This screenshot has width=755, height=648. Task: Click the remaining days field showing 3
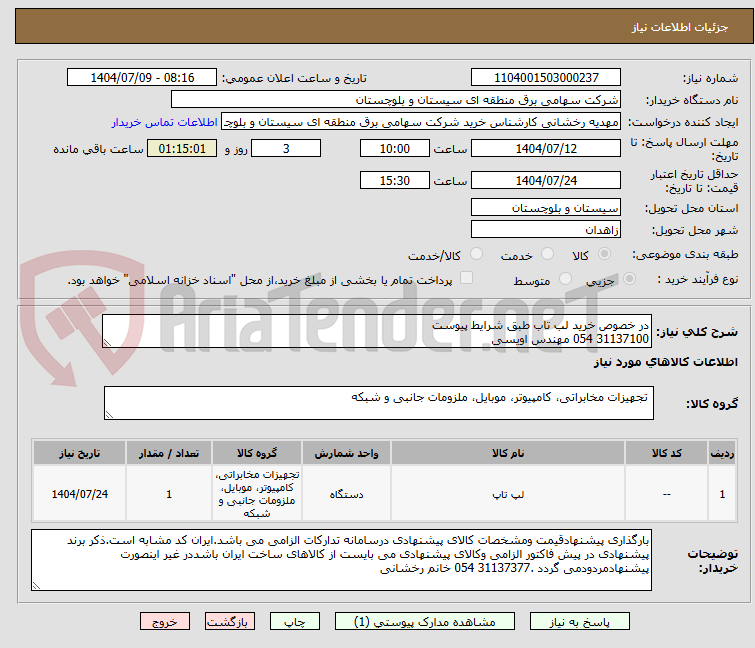pyautogui.click(x=286, y=148)
